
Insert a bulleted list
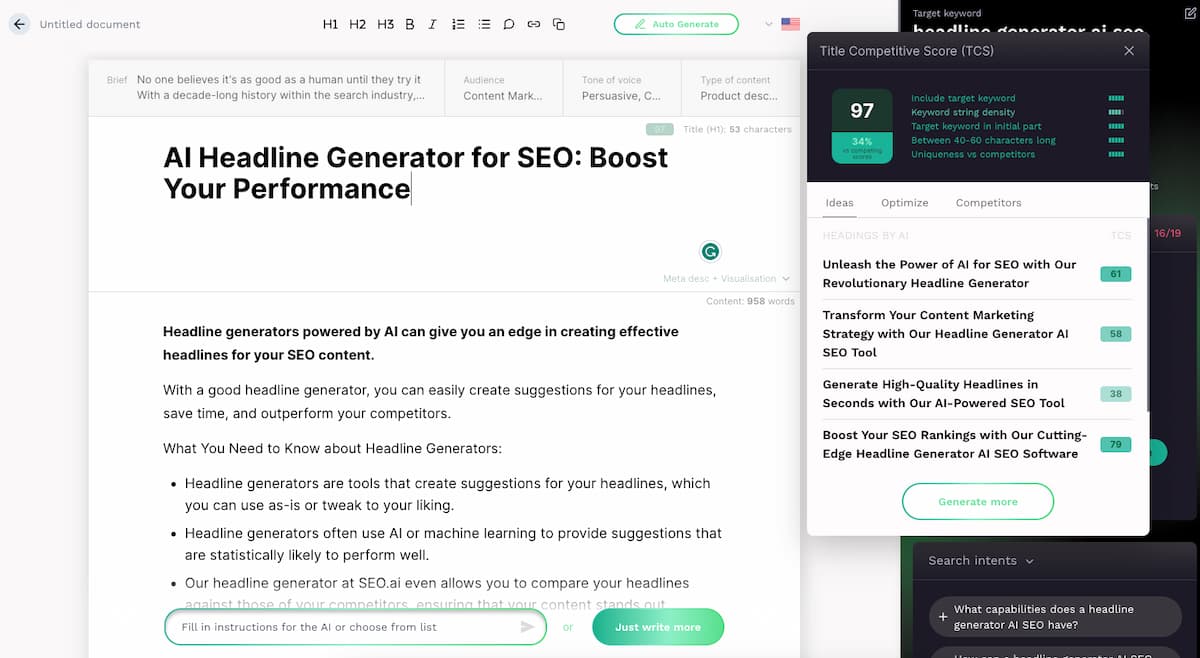pos(484,24)
